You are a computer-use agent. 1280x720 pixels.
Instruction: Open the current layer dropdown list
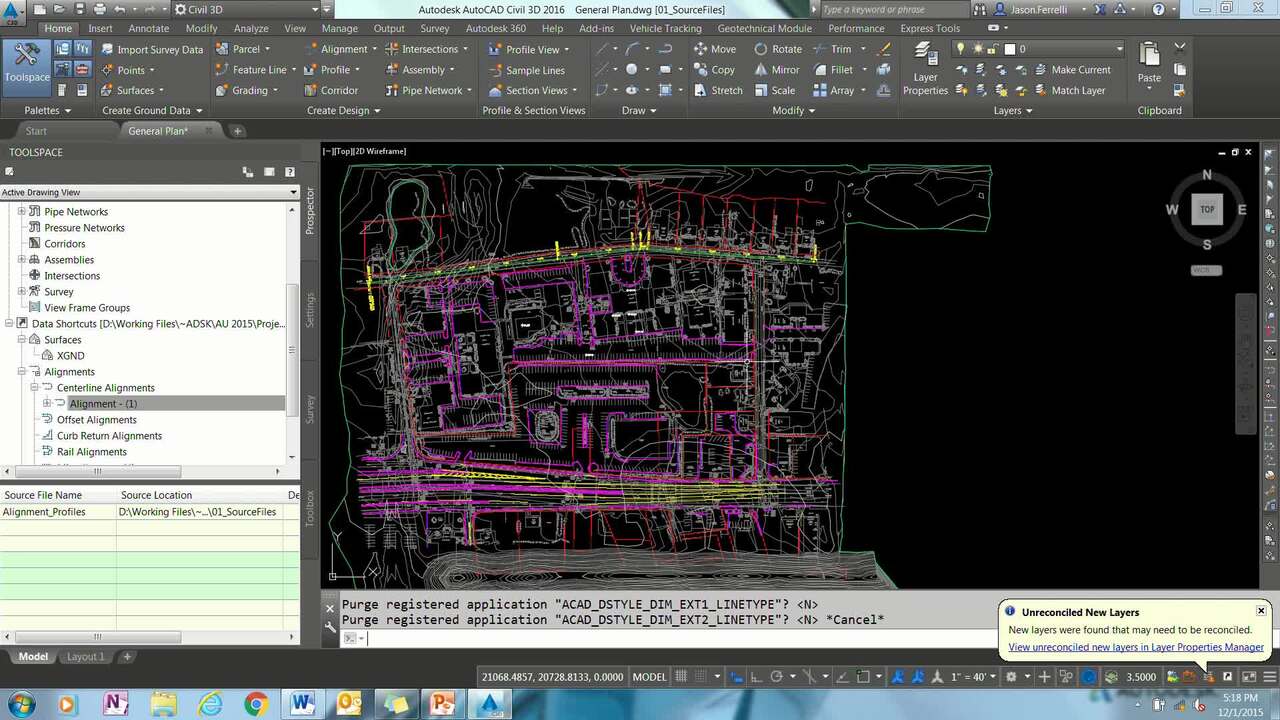click(1119, 49)
